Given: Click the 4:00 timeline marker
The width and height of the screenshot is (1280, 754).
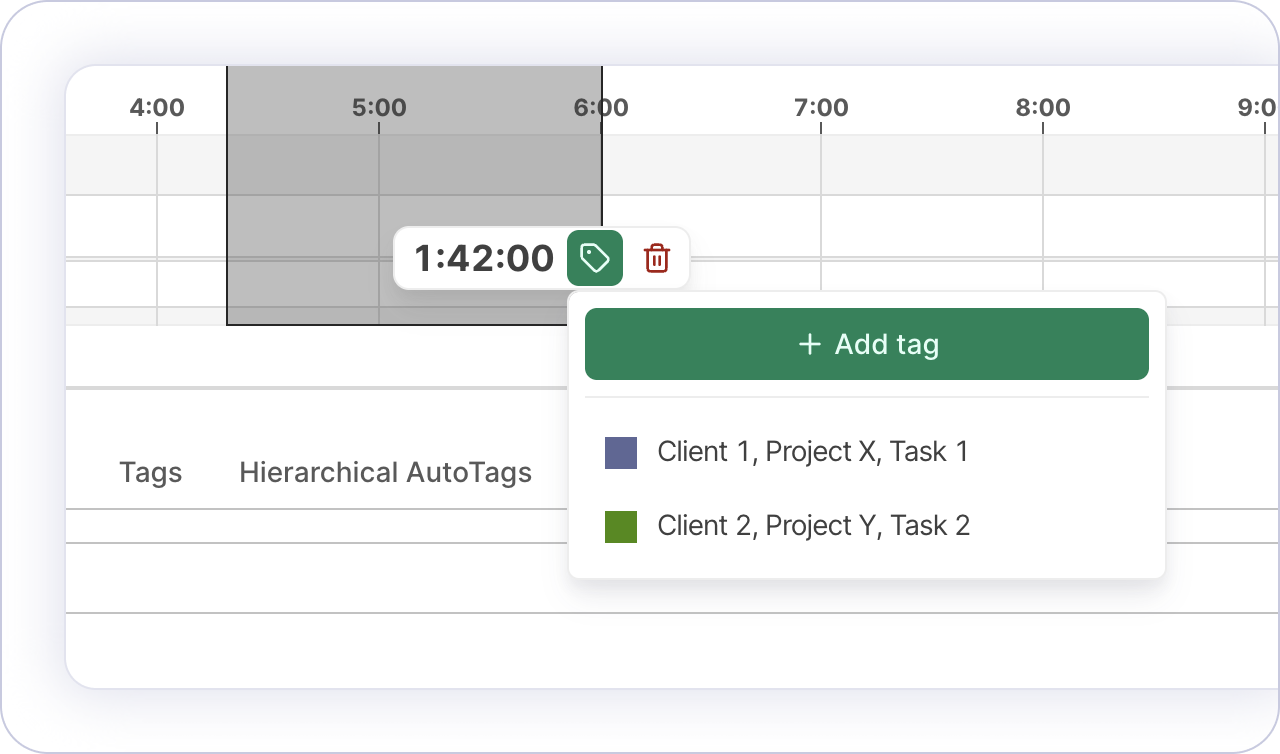Looking at the screenshot, I should (157, 107).
